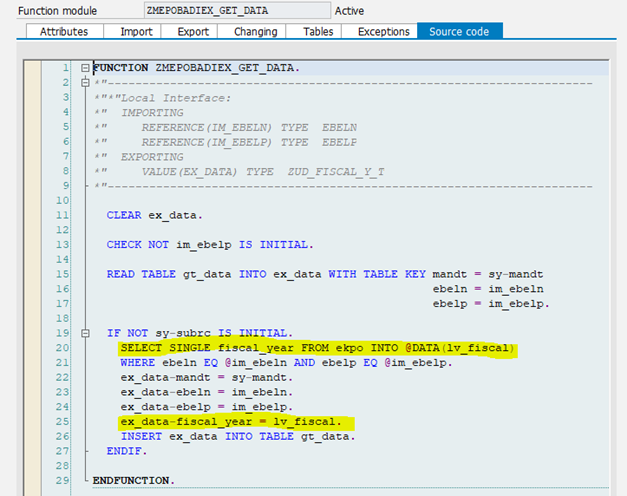Click the ENDIF statement
This screenshot has width=627, height=496.
point(127,451)
